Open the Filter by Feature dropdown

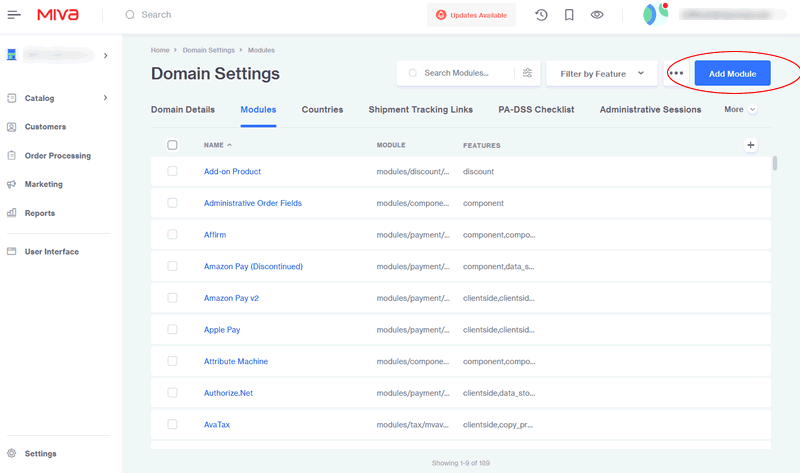[x=601, y=73]
